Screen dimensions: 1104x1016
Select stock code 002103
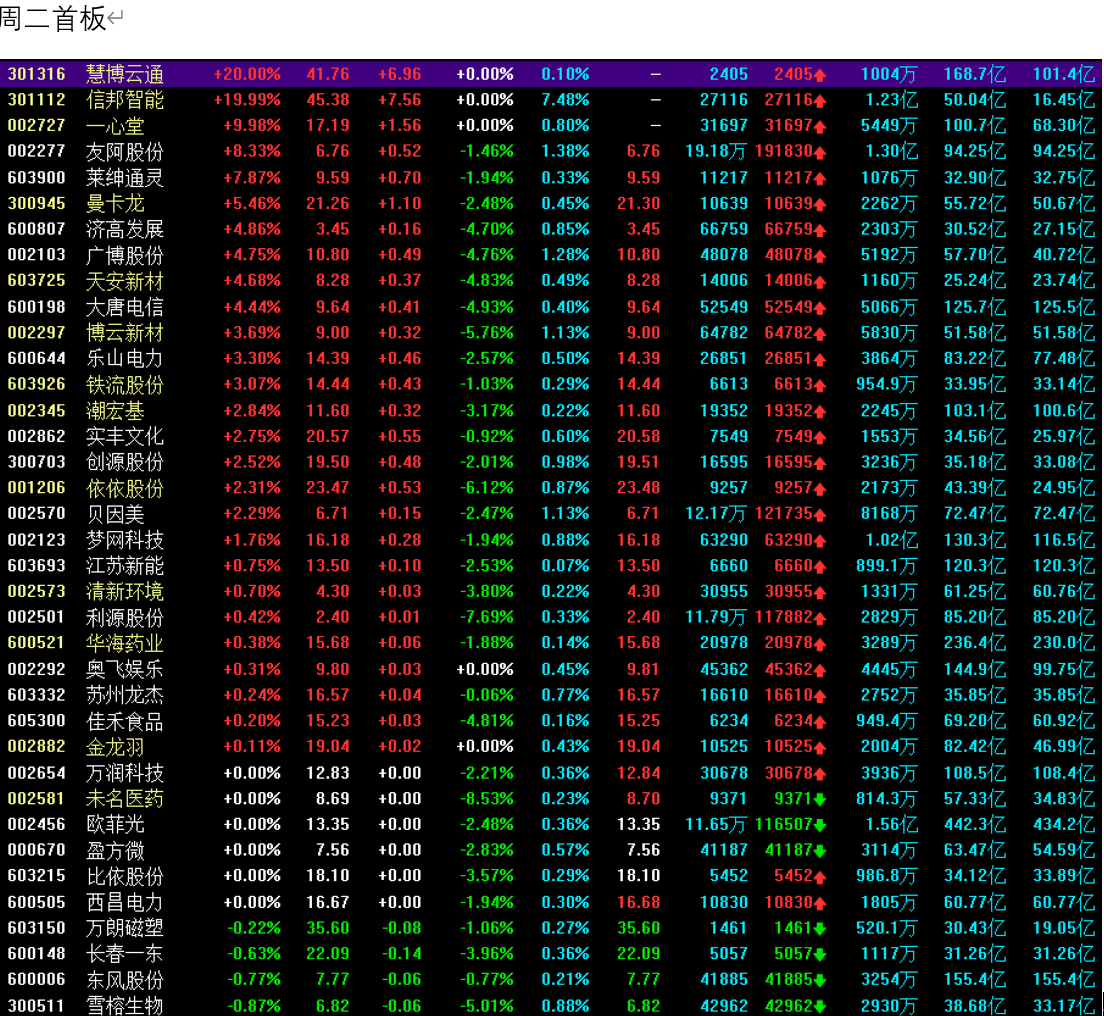click(37, 255)
